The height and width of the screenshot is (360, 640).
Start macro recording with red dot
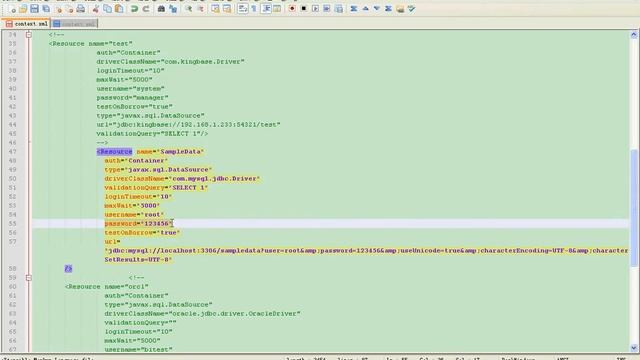[x=292, y=9]
